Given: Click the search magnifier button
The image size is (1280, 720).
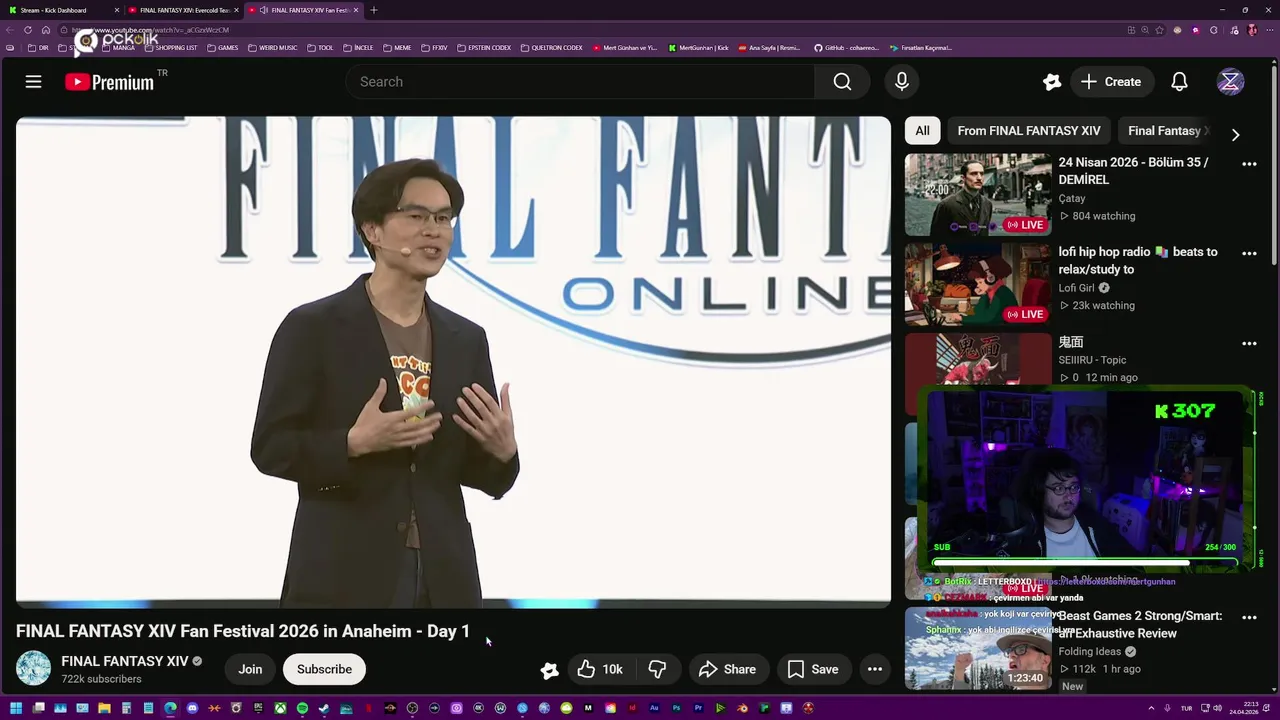Looking at the screenshot, I should 843,82.
